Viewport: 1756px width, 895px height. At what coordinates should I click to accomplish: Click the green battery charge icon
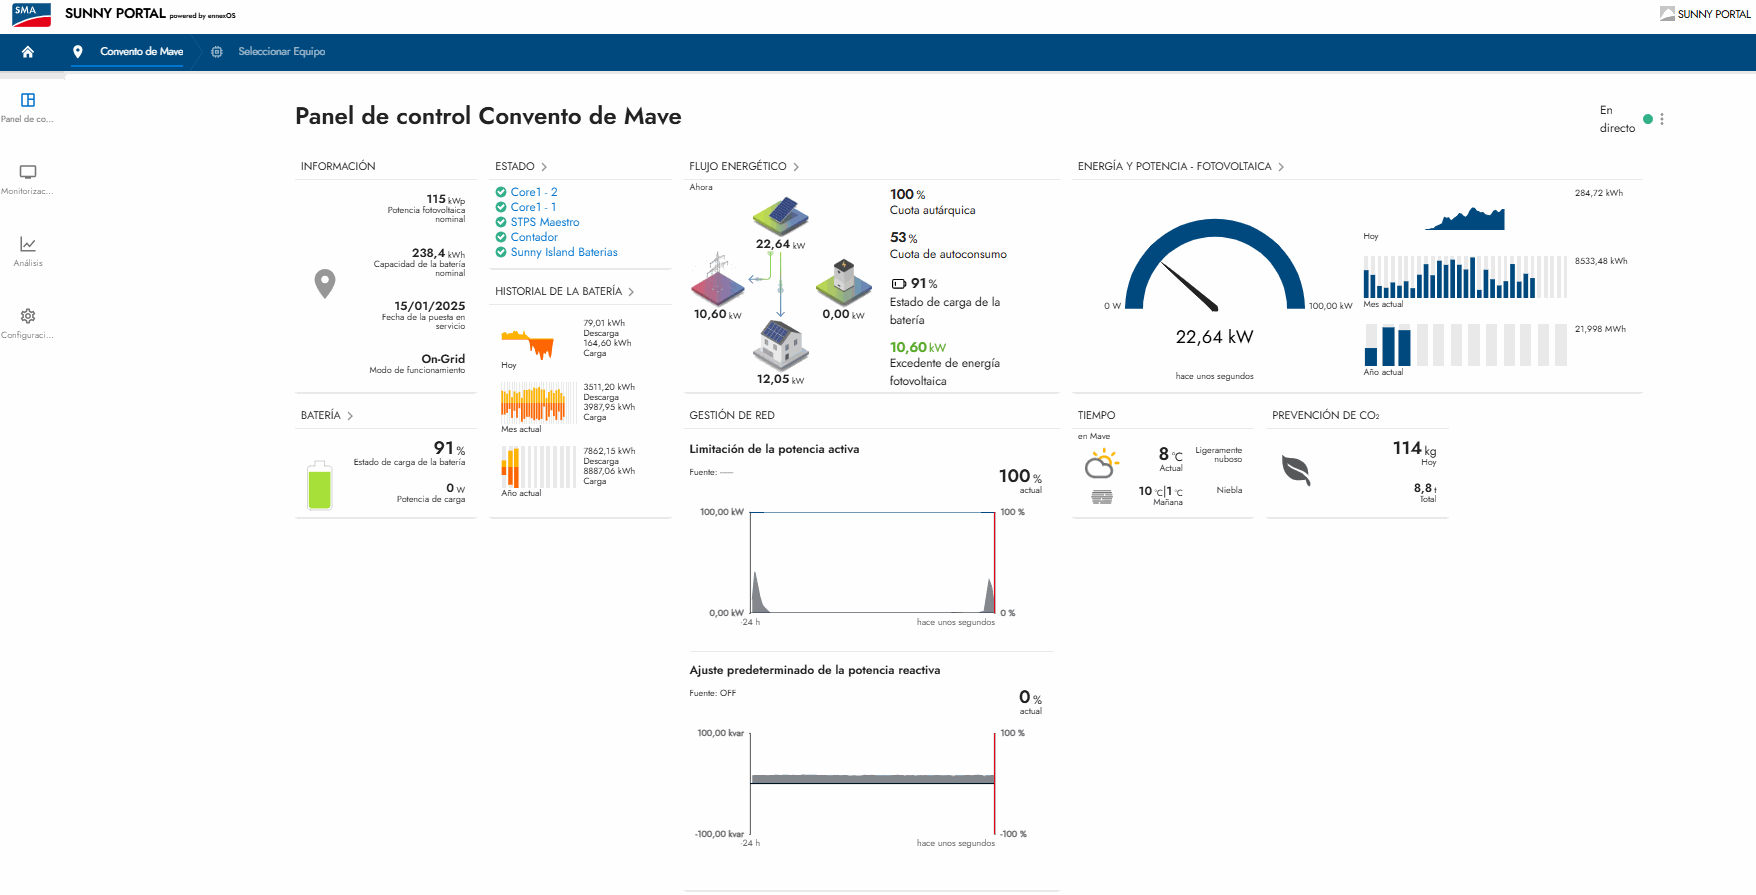coord(320,486)
